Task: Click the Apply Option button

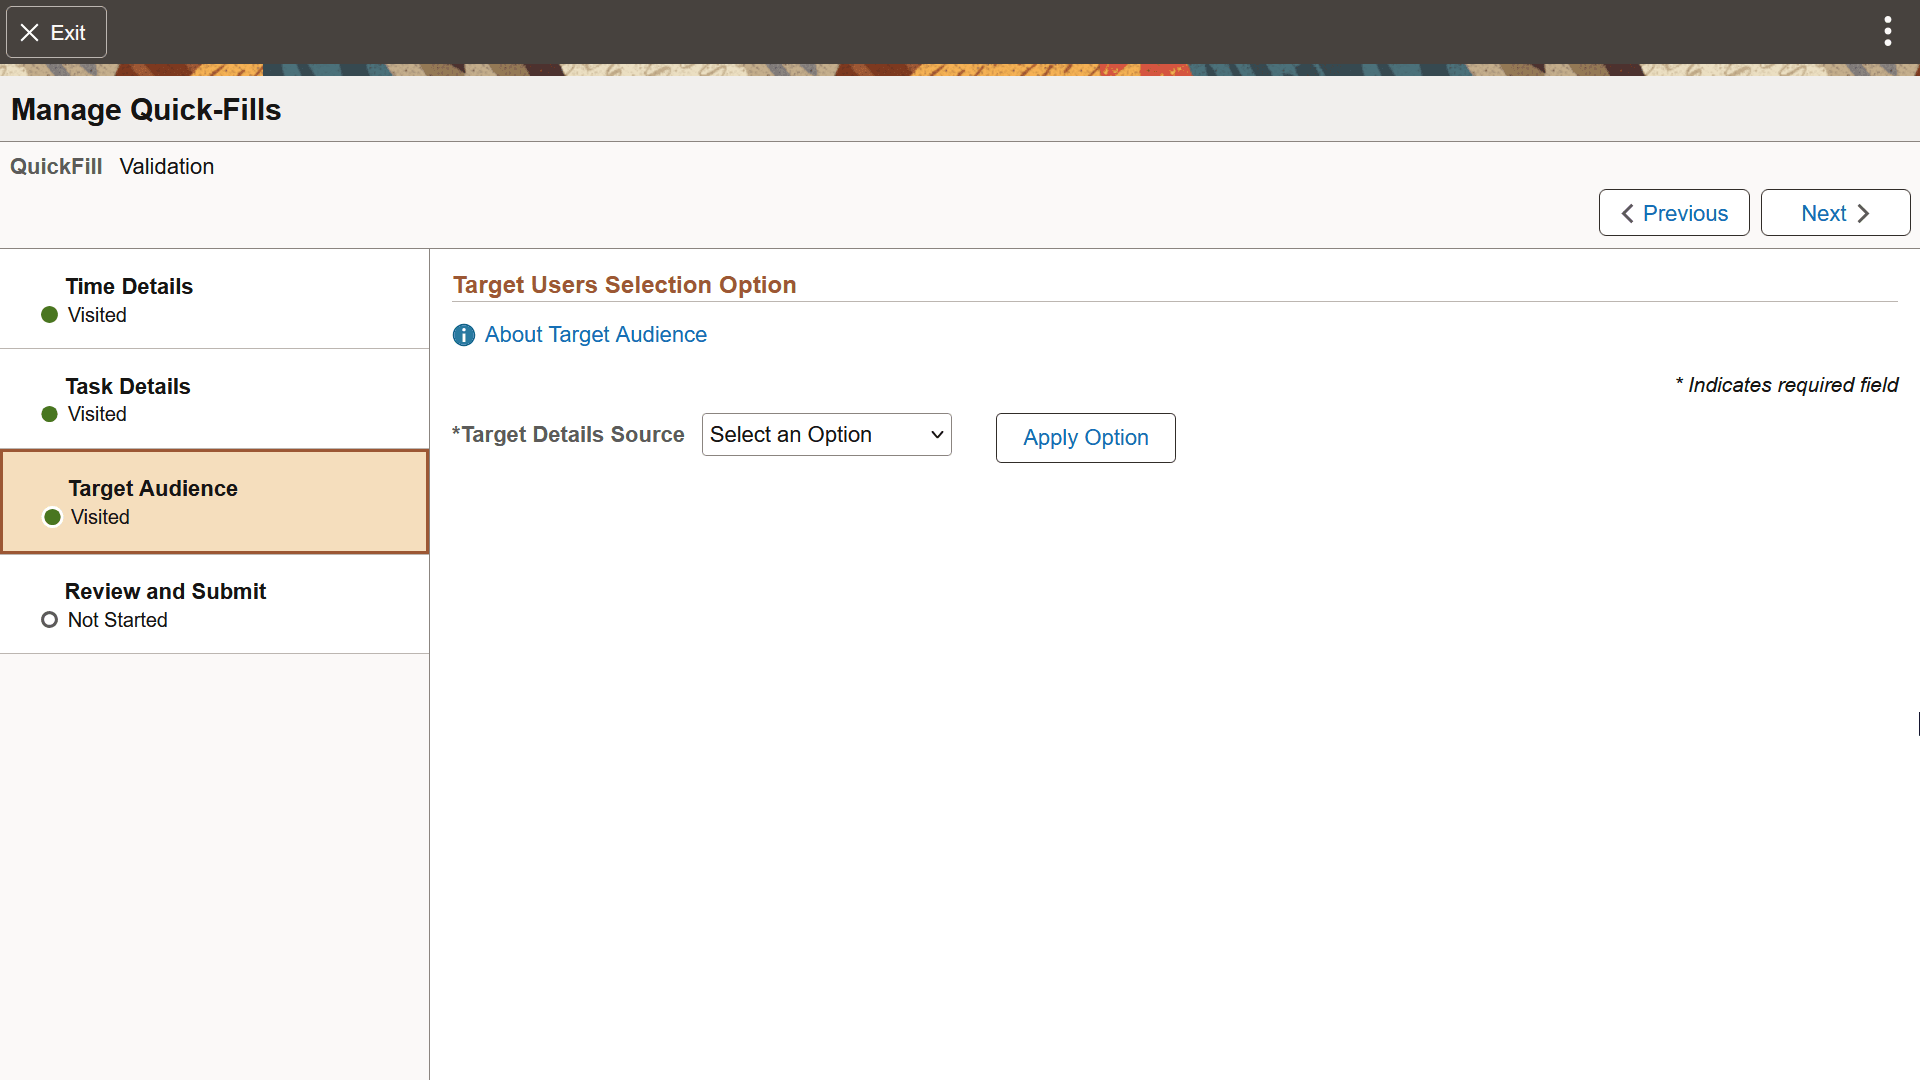Action: 1085,438
